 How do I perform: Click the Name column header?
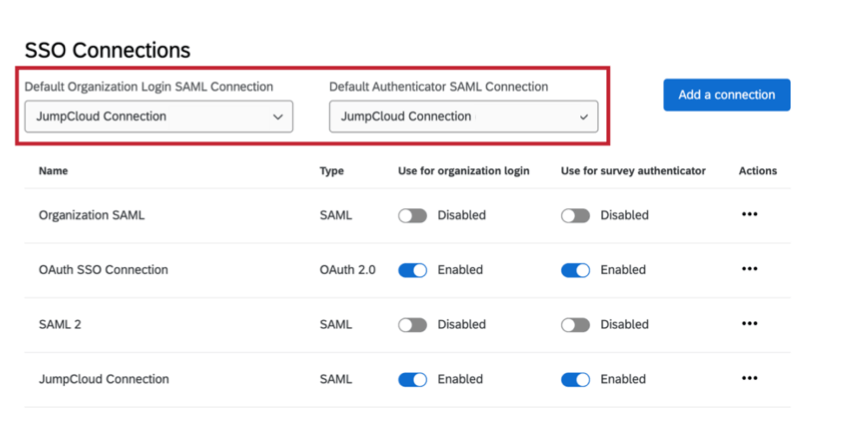point(53,171)
